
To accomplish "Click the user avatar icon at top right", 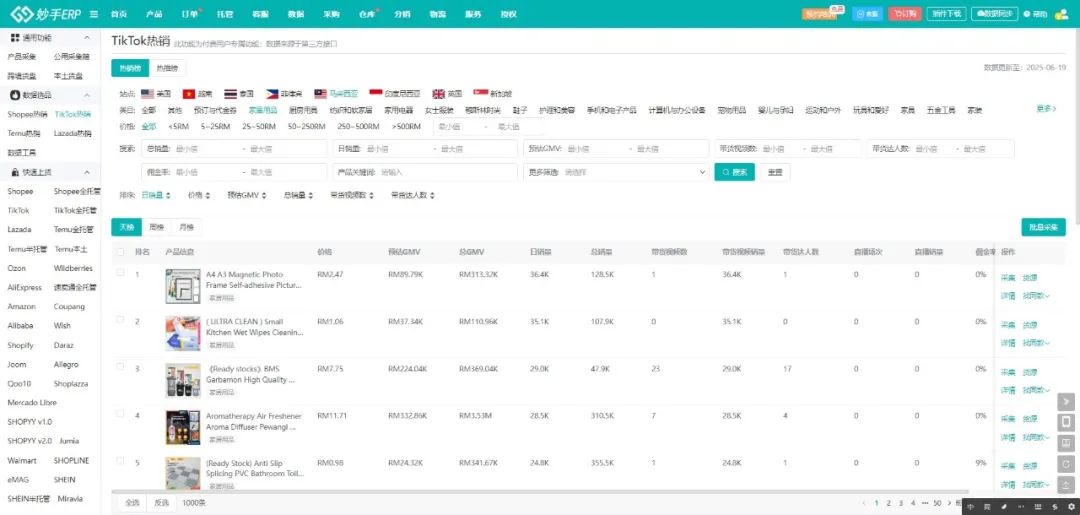I will [1061, 14].
